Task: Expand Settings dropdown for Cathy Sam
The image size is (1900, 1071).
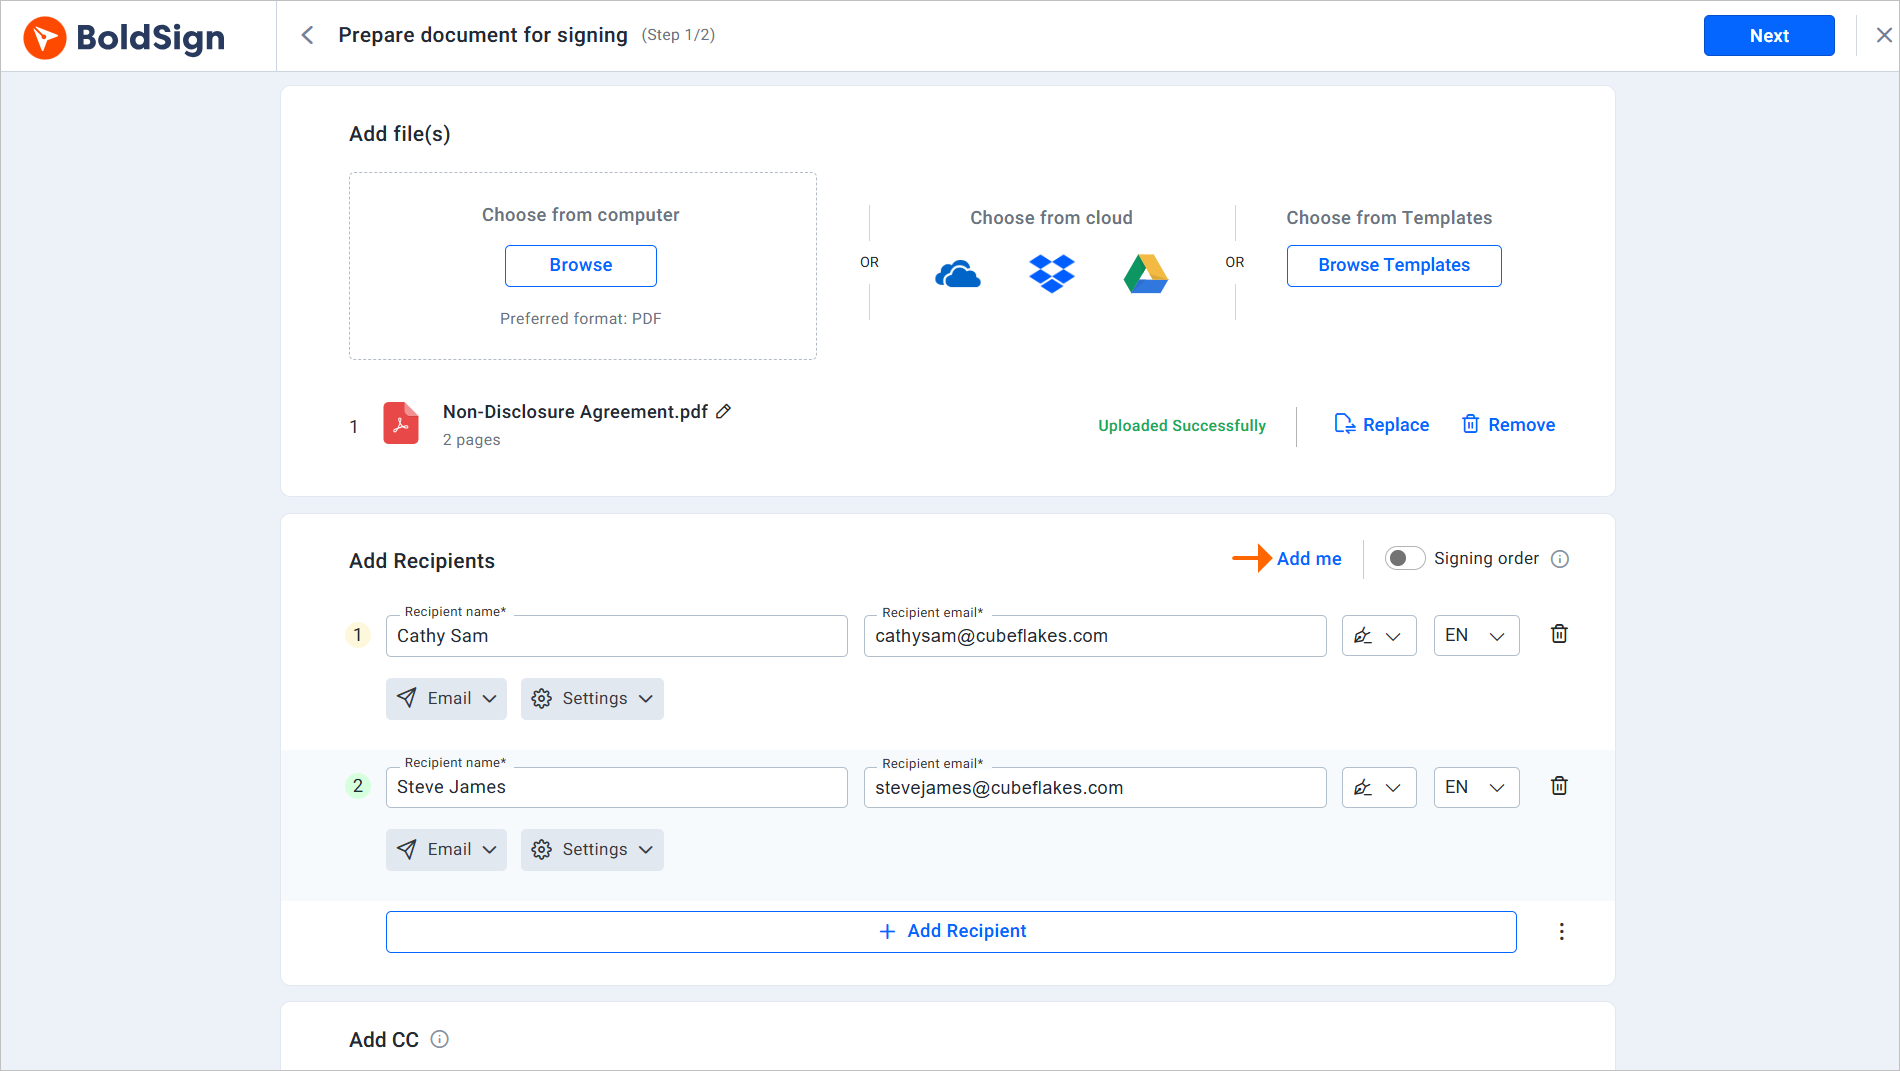Action: pos(592,699)
